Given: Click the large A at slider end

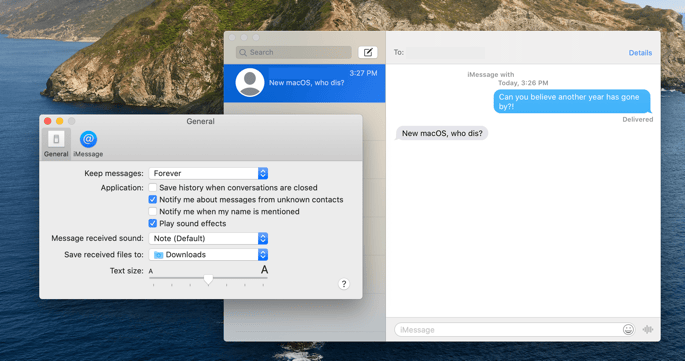Looking at the screenshot, I should pos(264,270).
